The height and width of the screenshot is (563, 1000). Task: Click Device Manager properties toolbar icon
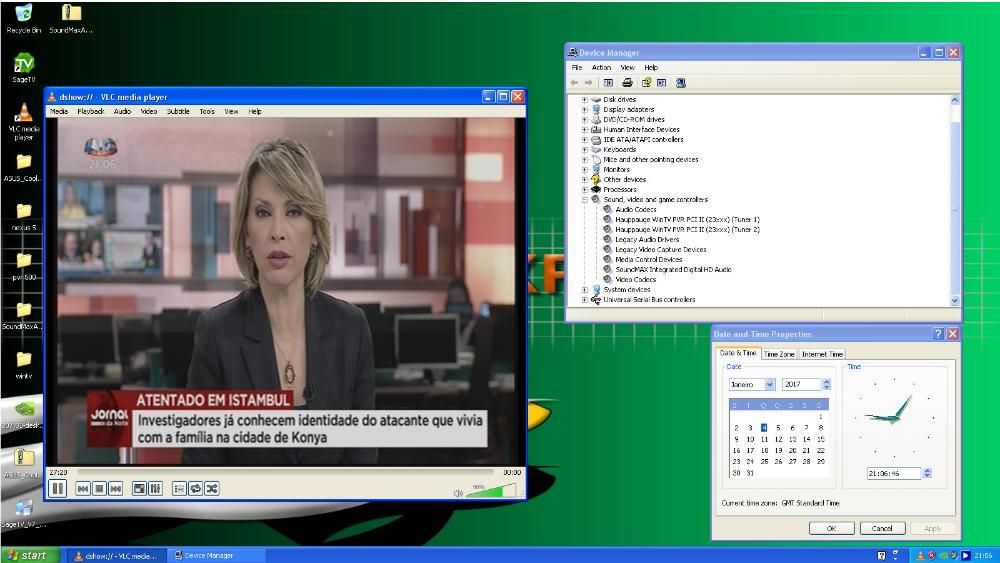click(x=646, y=83)
